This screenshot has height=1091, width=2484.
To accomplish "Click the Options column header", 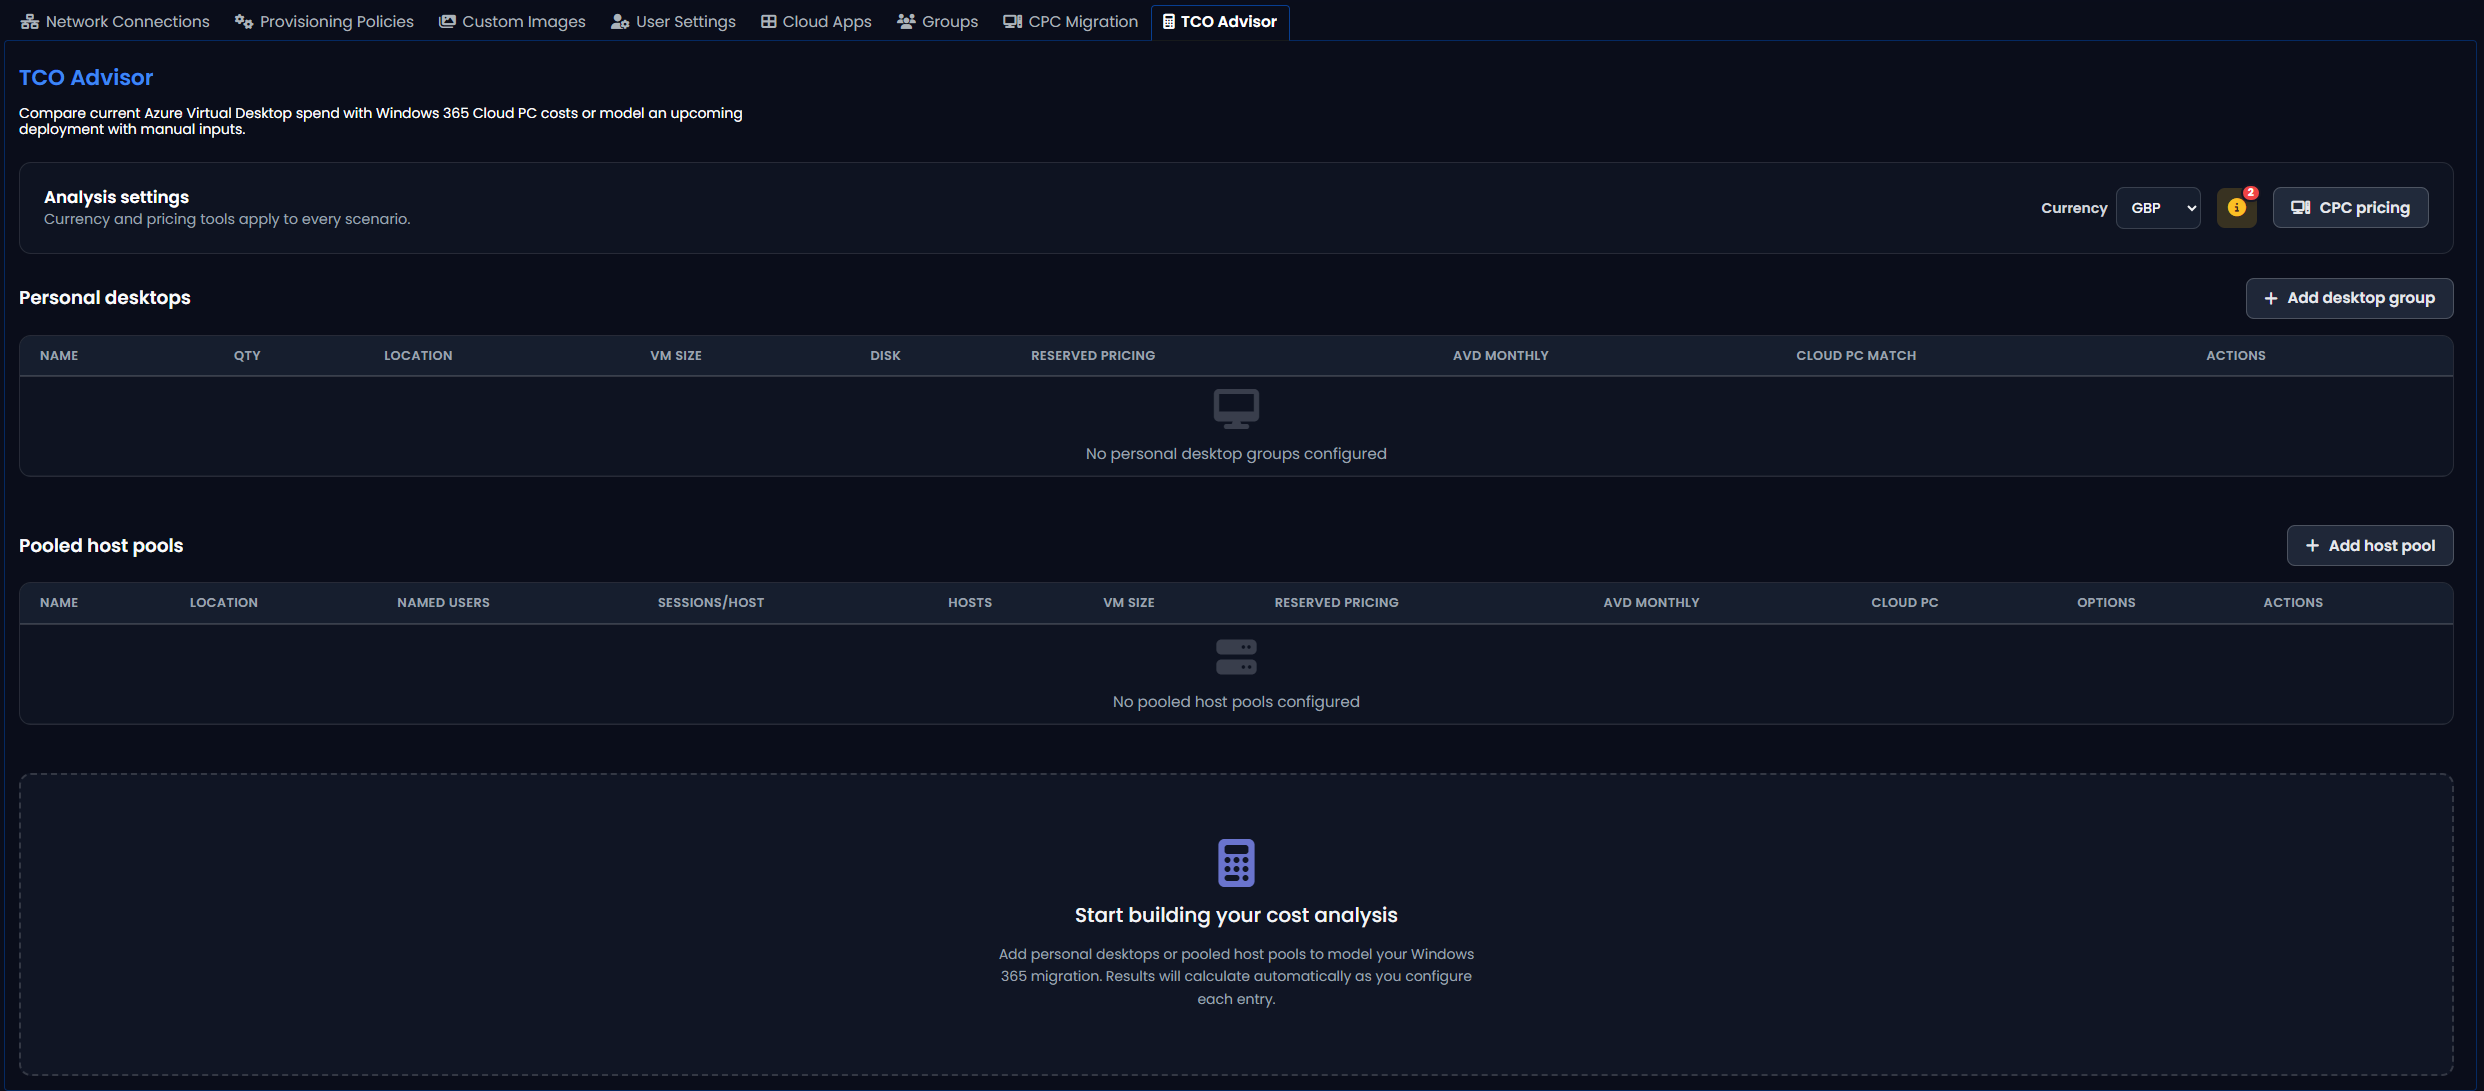I will tap(2106, 603).
